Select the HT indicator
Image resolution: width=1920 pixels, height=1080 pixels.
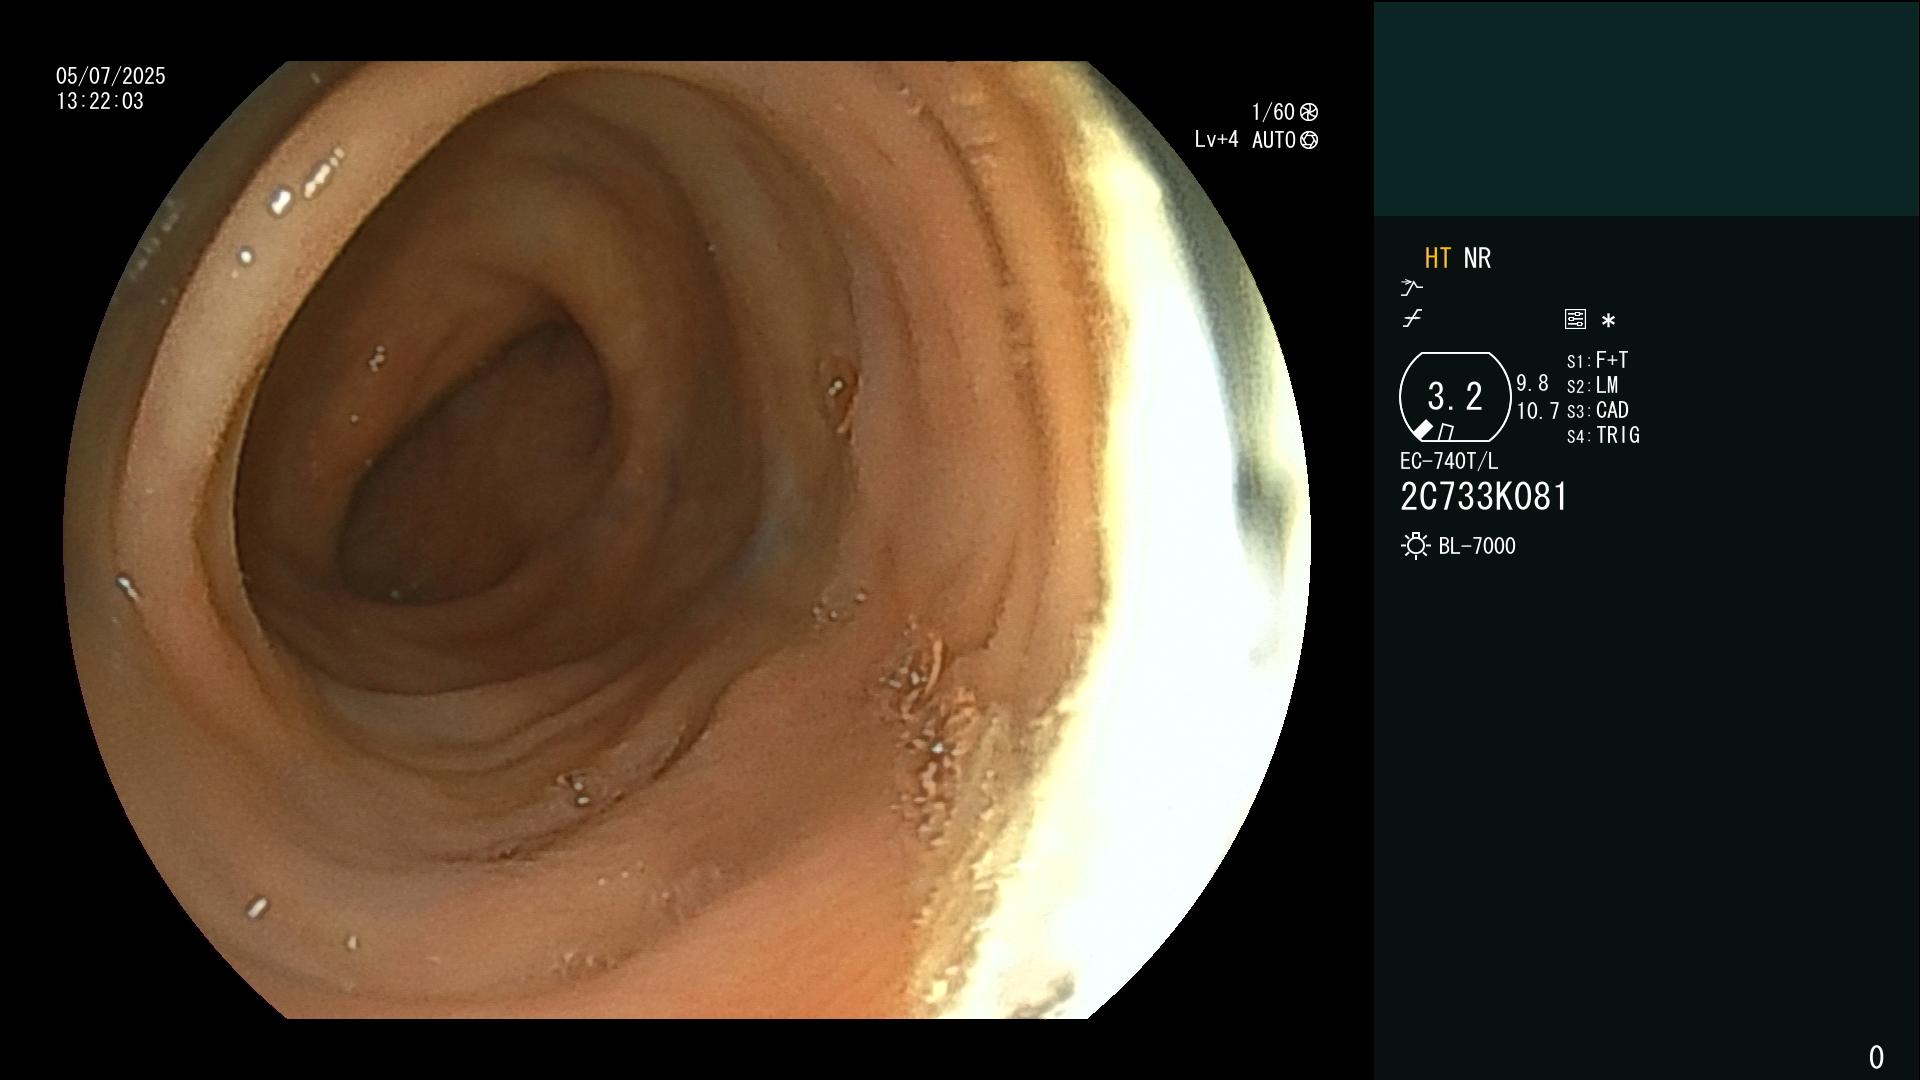point(1437,259)
